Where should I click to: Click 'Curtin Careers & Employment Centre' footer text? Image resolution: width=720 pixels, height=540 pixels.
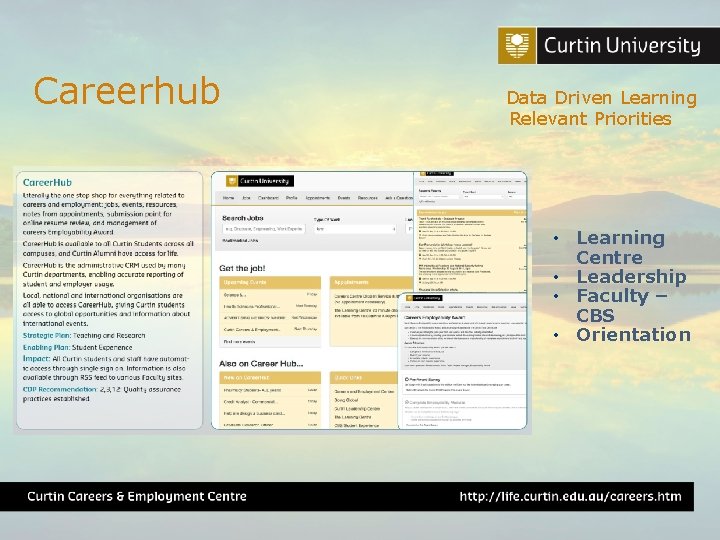pos(137,496)
